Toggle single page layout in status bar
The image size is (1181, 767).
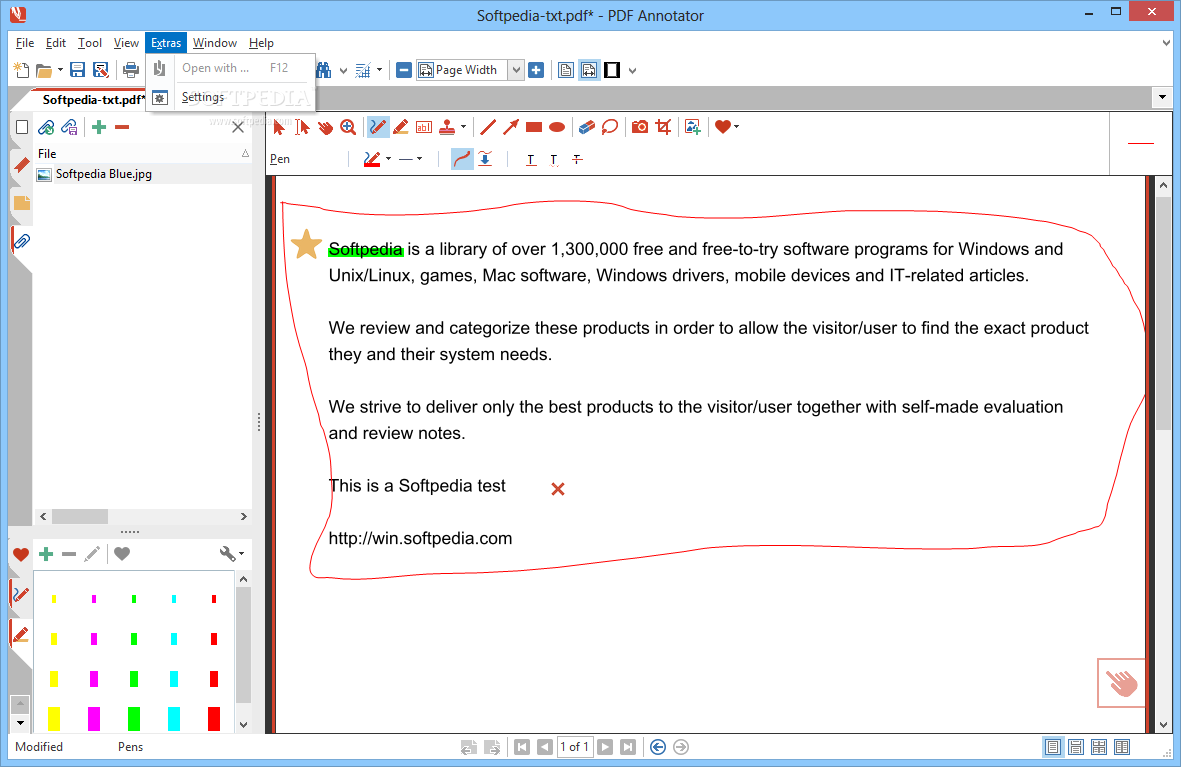tap(1053, 747)
